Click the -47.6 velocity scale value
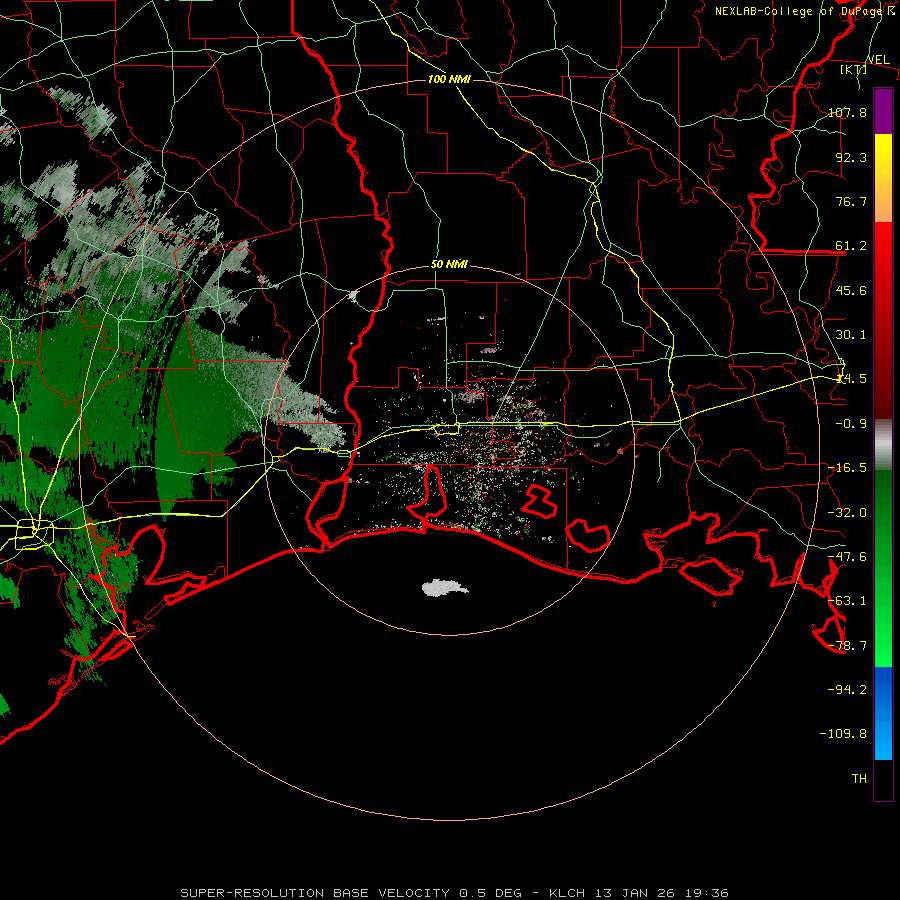This screenshot has height=900, width=900. click(x=847, y=557)
